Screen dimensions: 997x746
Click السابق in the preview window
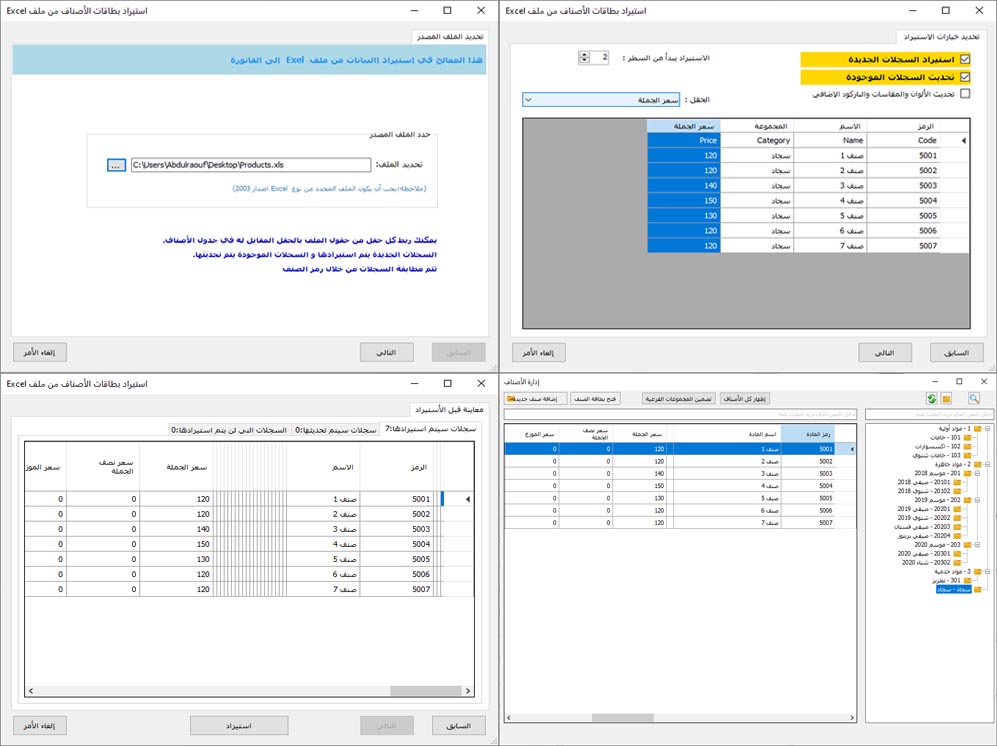click(x=458, y=726)
